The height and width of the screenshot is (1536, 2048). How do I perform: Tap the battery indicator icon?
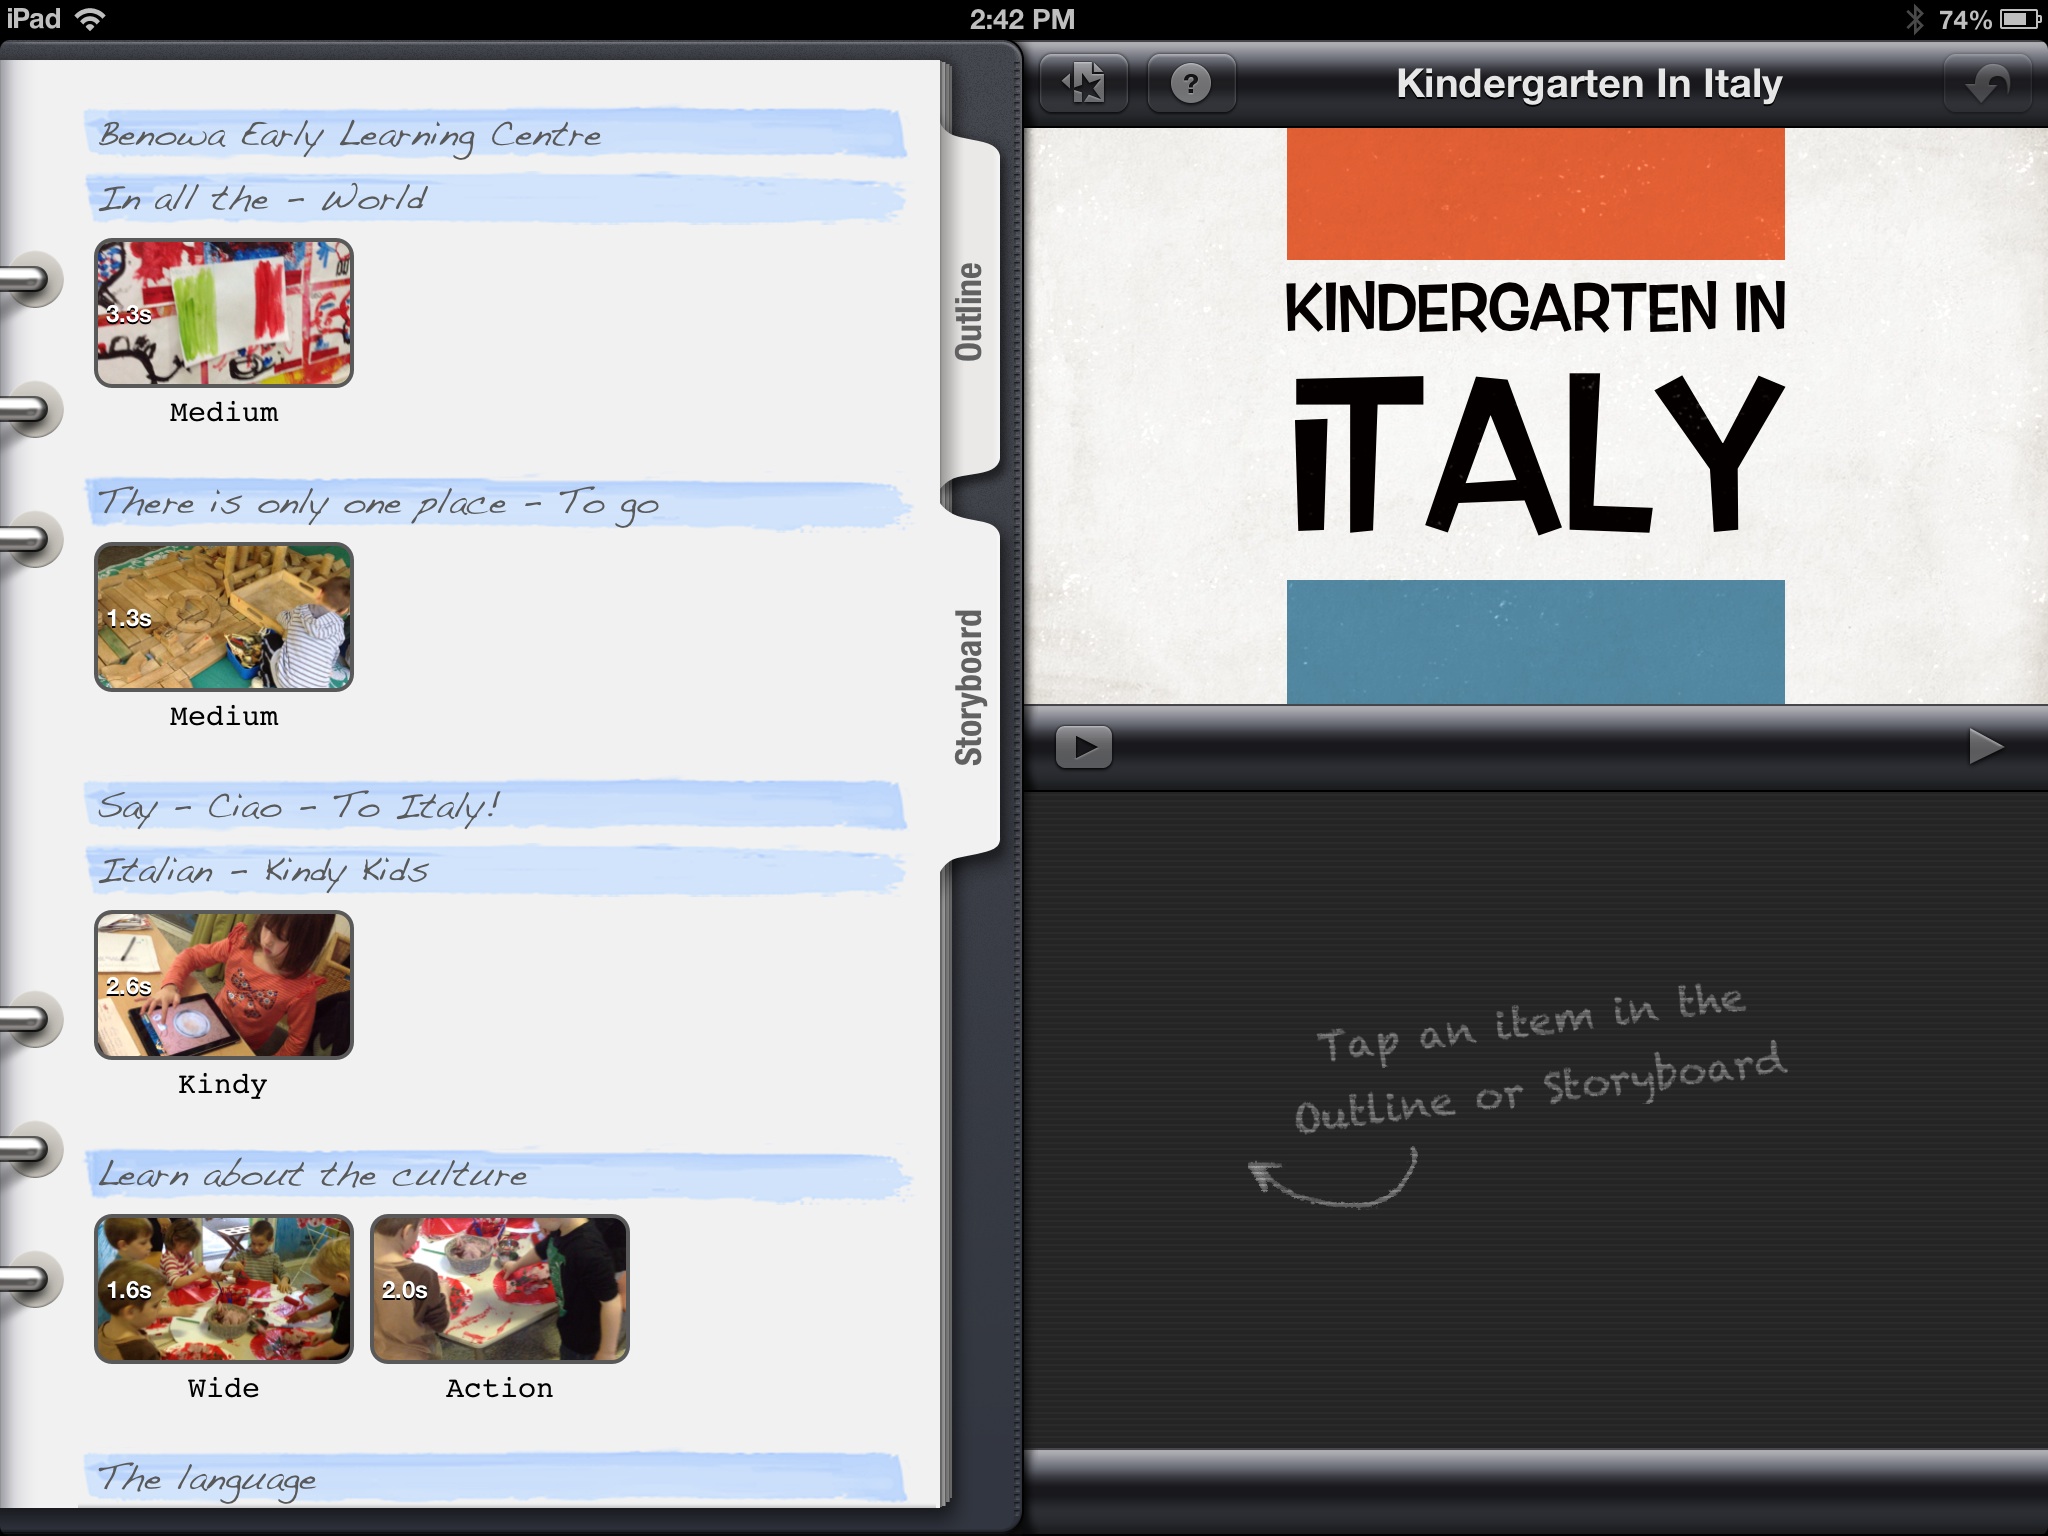tap(2019, 19)
